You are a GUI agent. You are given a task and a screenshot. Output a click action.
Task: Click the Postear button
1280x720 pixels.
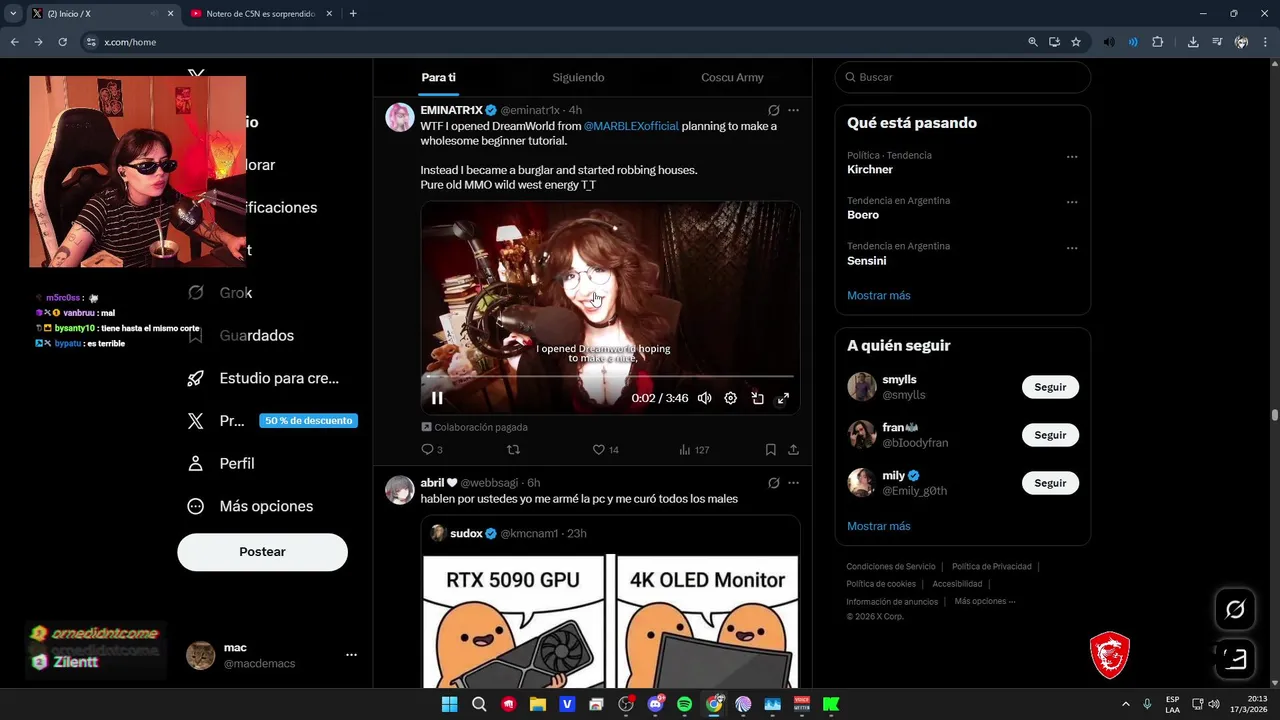[x=263, y=552]
